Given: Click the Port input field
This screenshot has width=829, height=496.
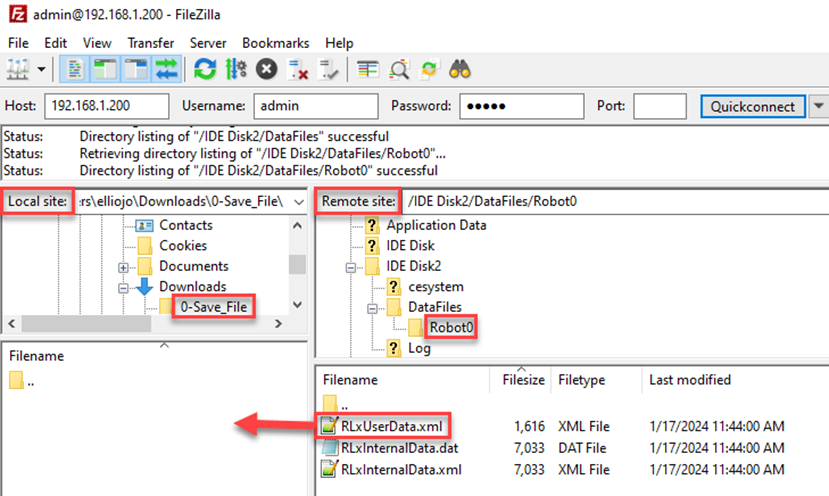Looking at the screenshot, I should click(x=660, y=106).
